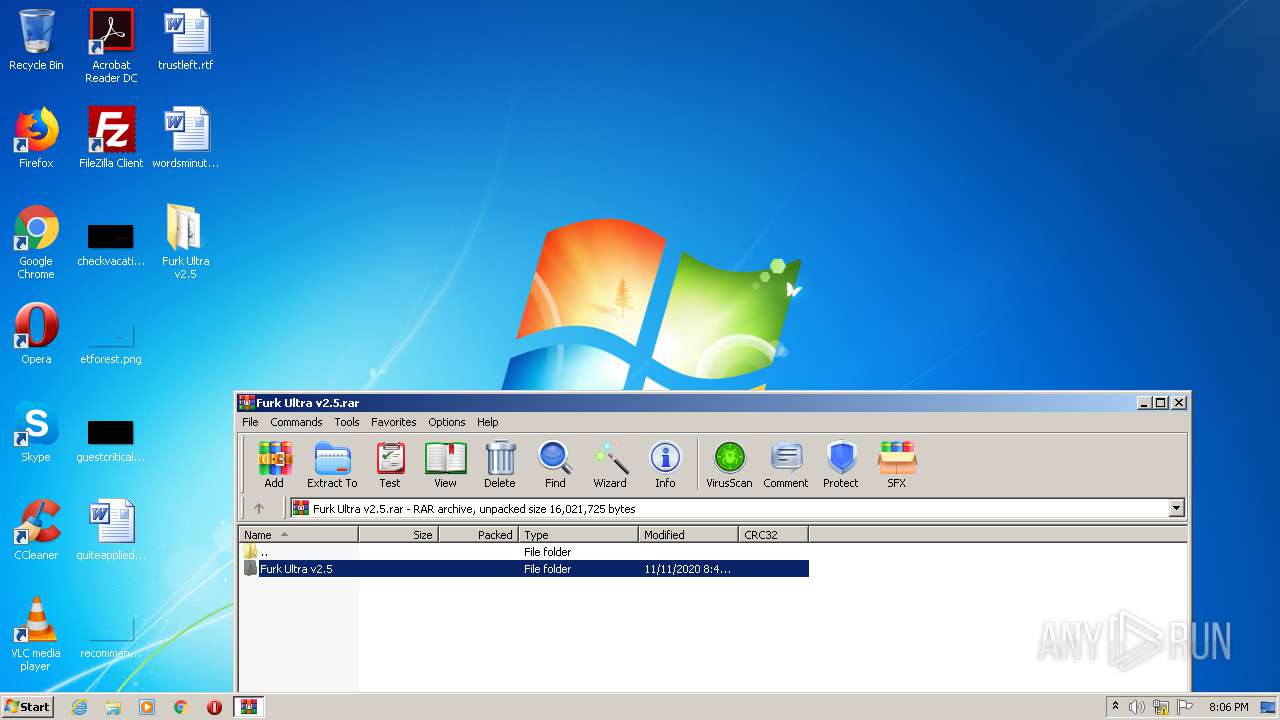The image size is (1280, 720).
Task: Sort by the Modified column header
Action: click(688, 535)
